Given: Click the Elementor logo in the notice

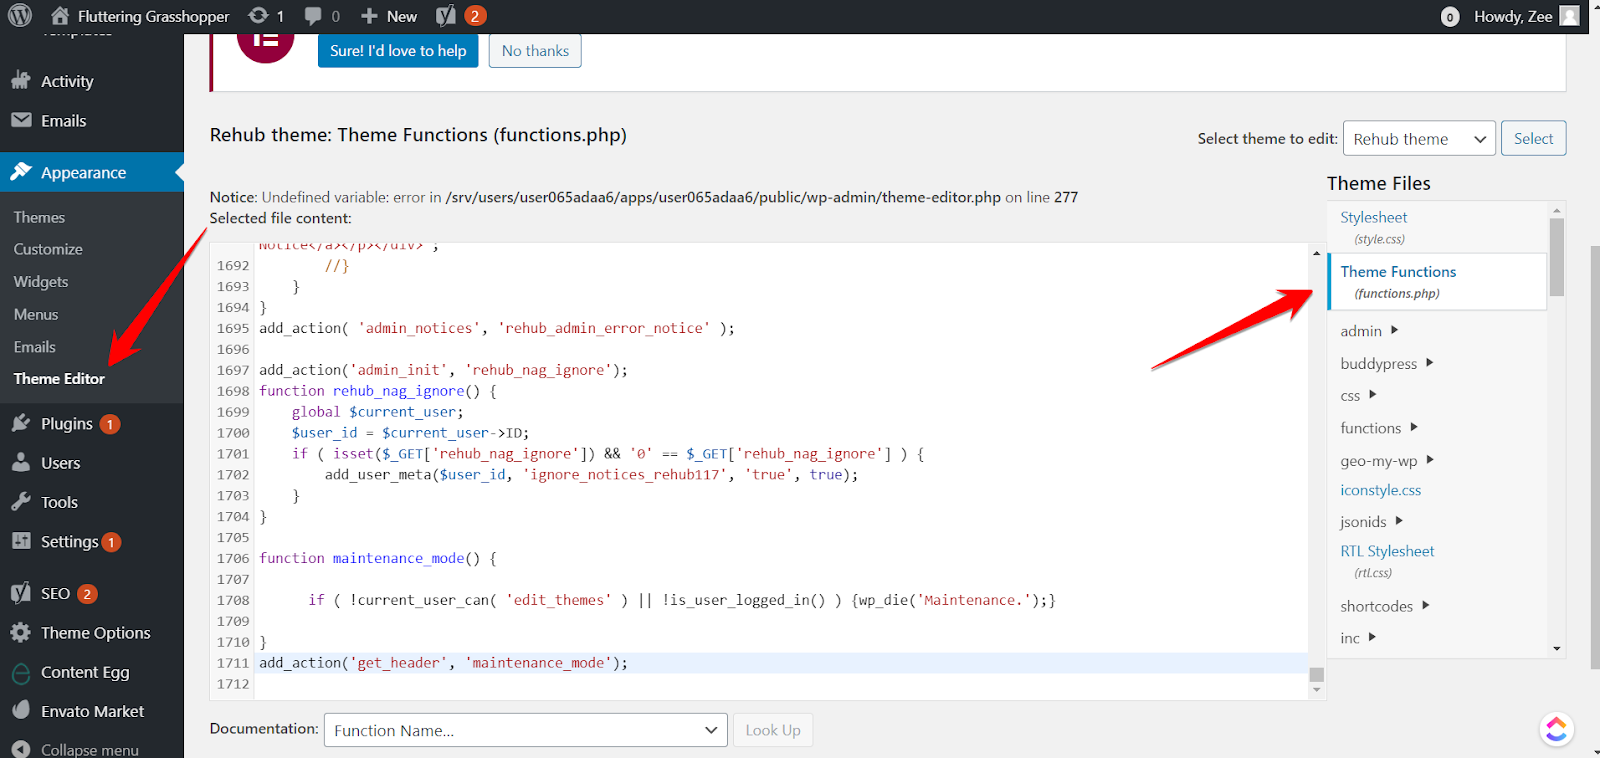Looking at the screenshot, I should click(x=265, y=43).
